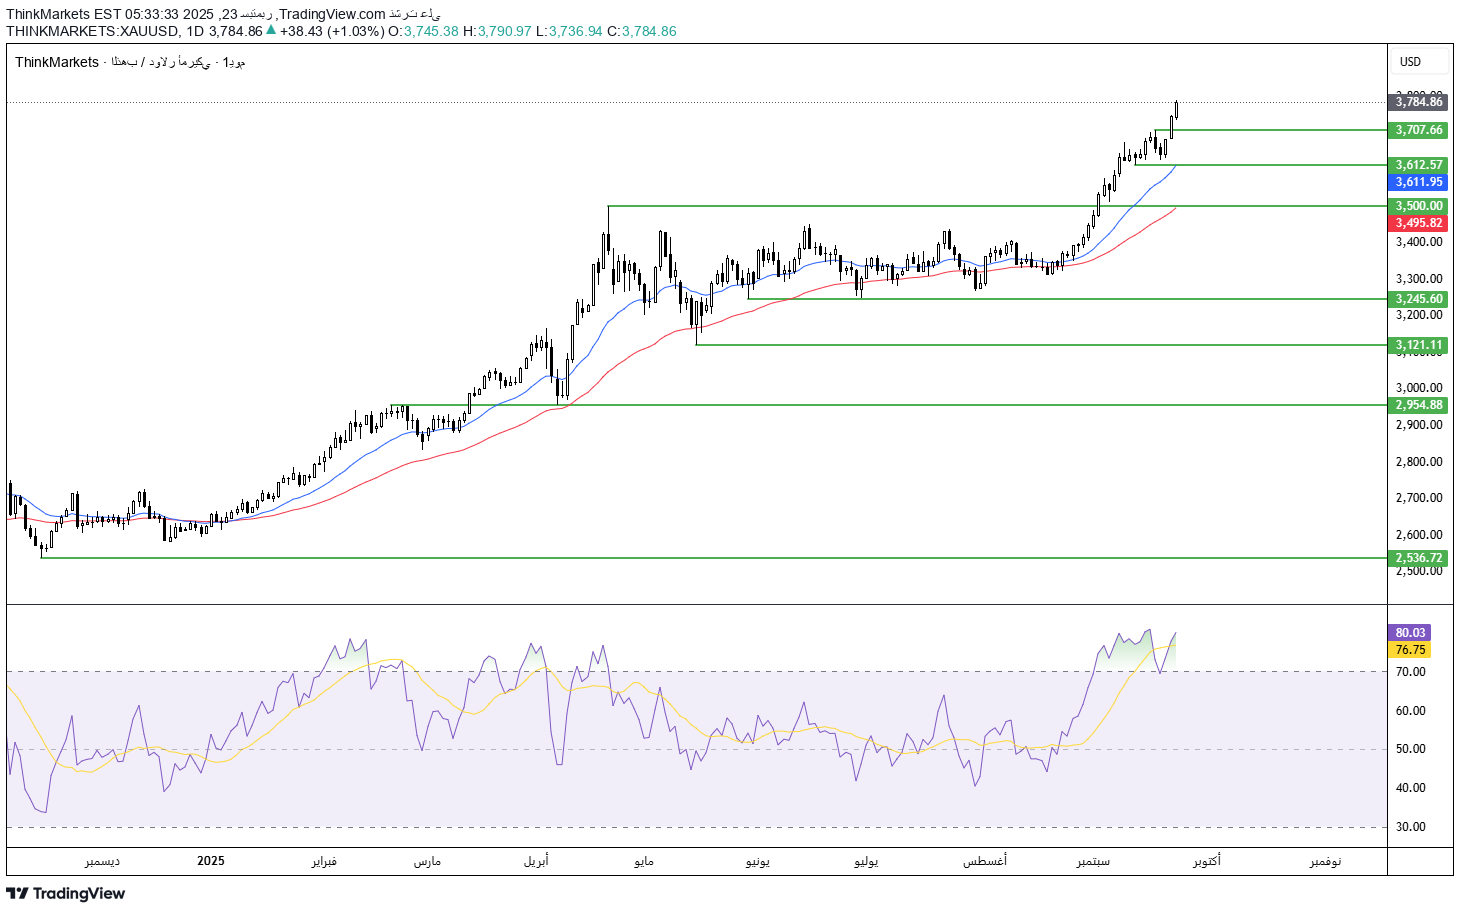Click the 2025 year marker on time axis
The image size is (1460, 912).
(211, 861)
